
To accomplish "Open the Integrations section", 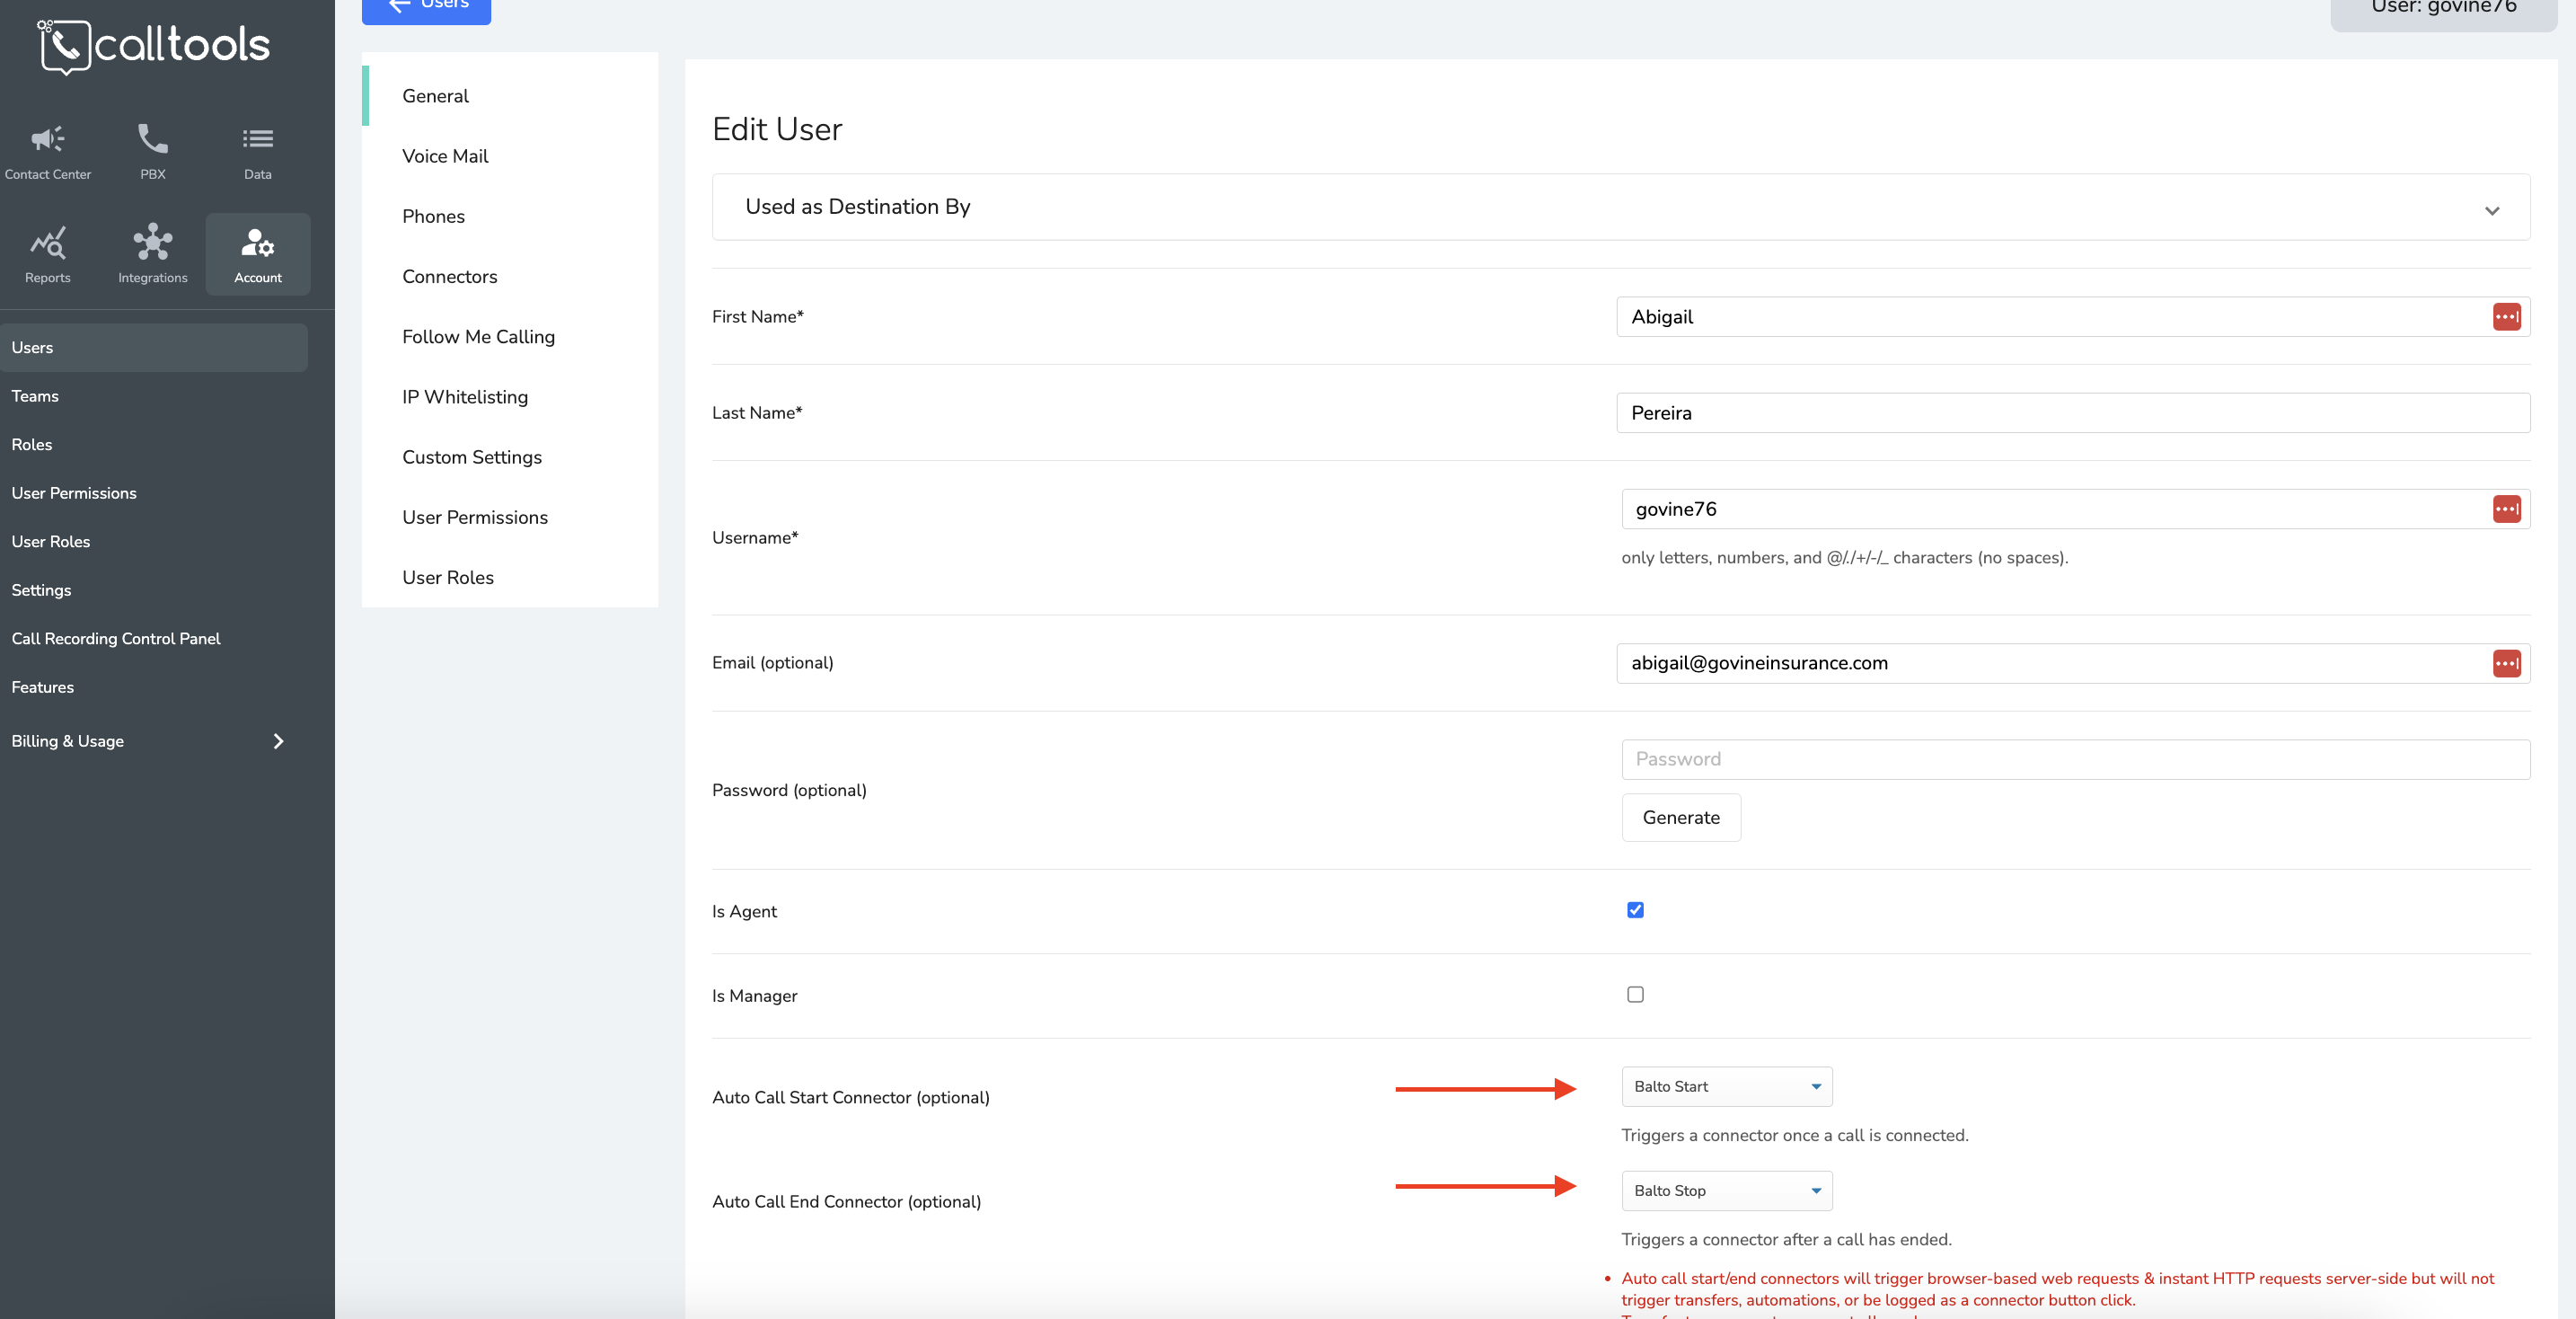I will pos(152,253).
